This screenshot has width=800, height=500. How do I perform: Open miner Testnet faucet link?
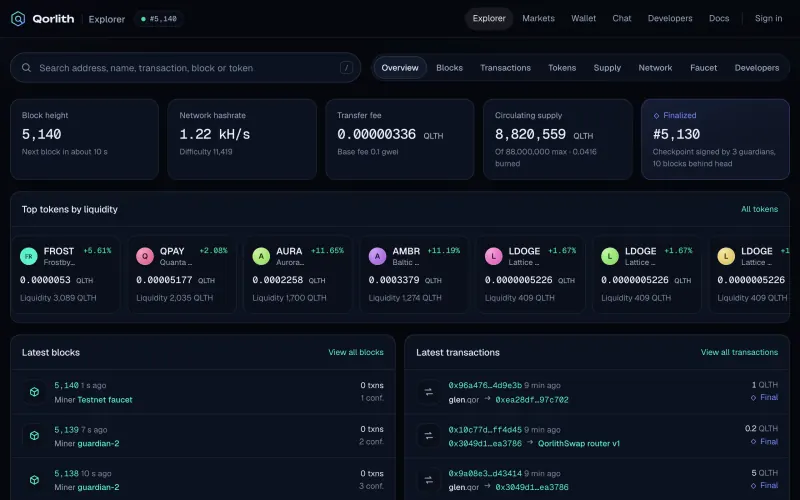(105, 400)
